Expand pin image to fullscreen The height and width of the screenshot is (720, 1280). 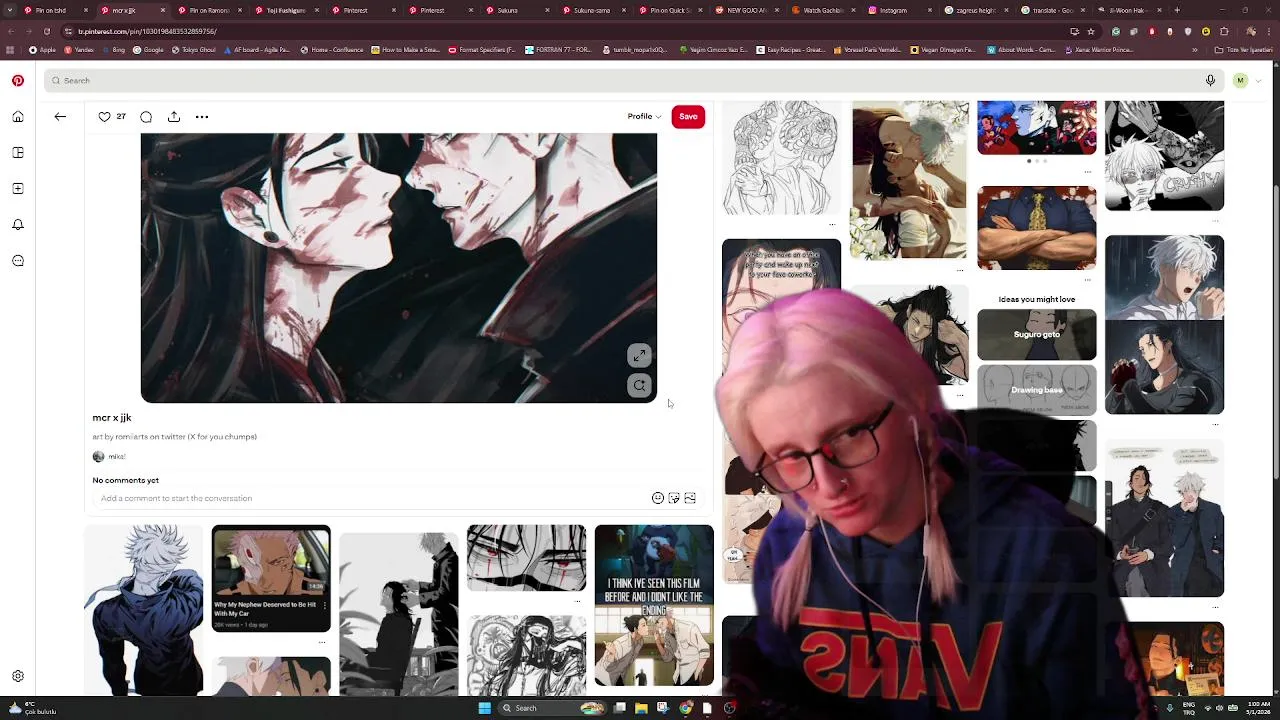pyautogui.click(x=639, y=356)
